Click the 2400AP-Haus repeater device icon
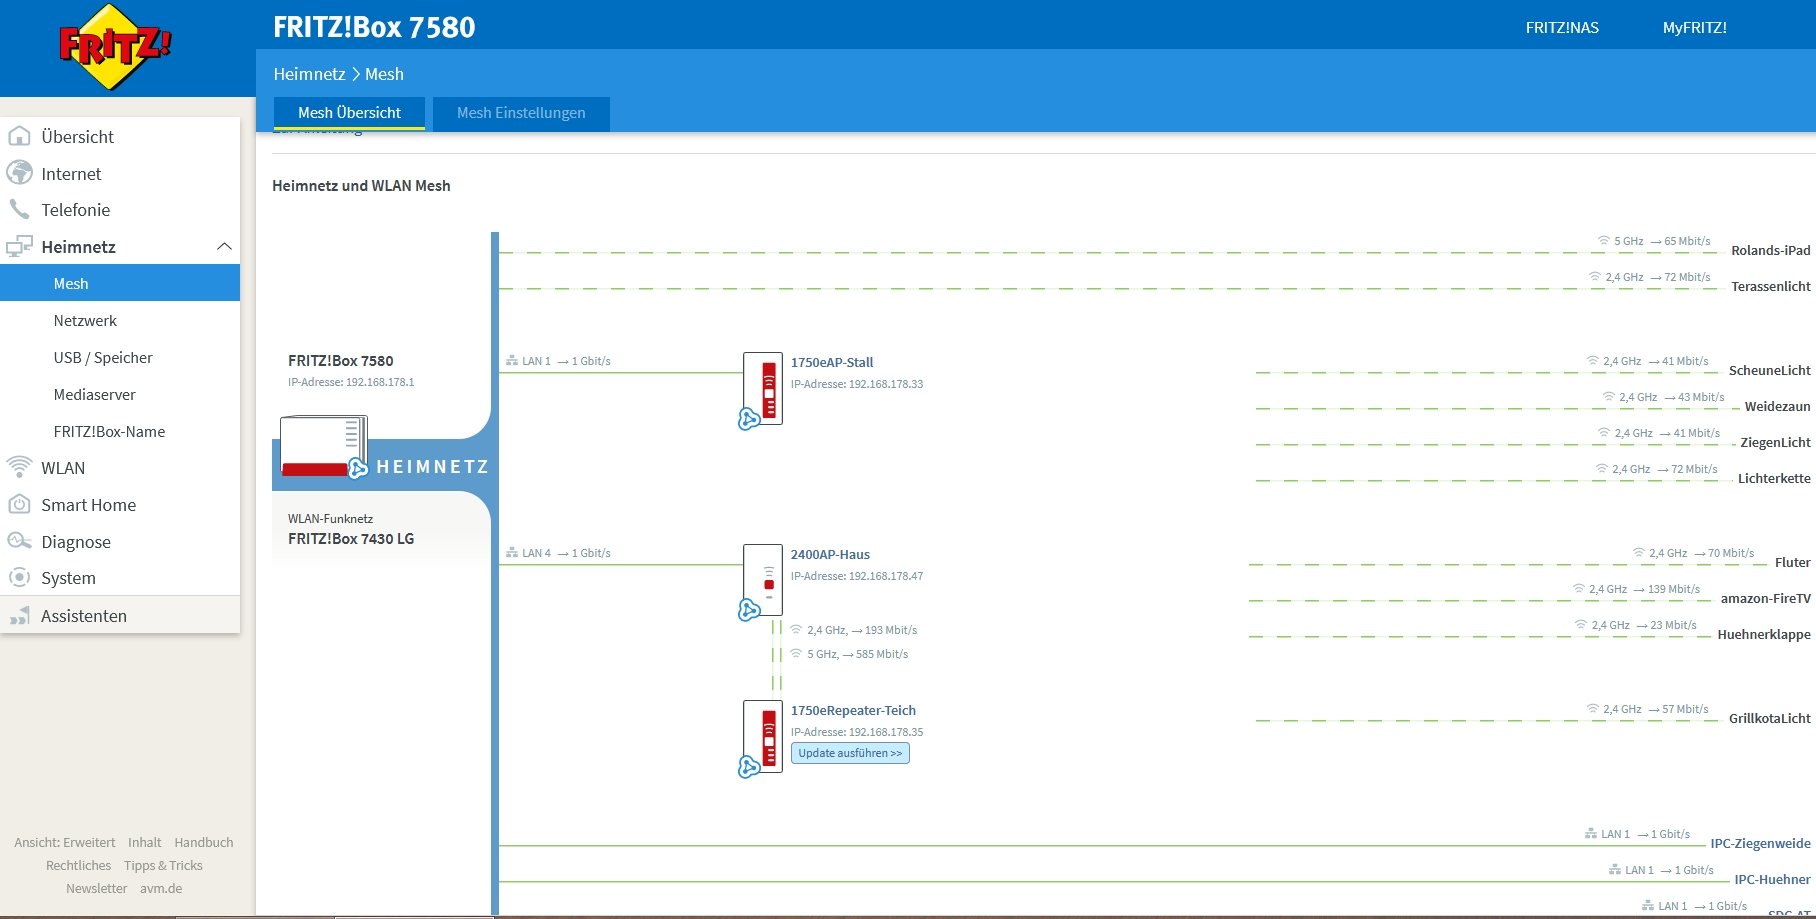The image size is (1816, 919). [x=762, y=581]
